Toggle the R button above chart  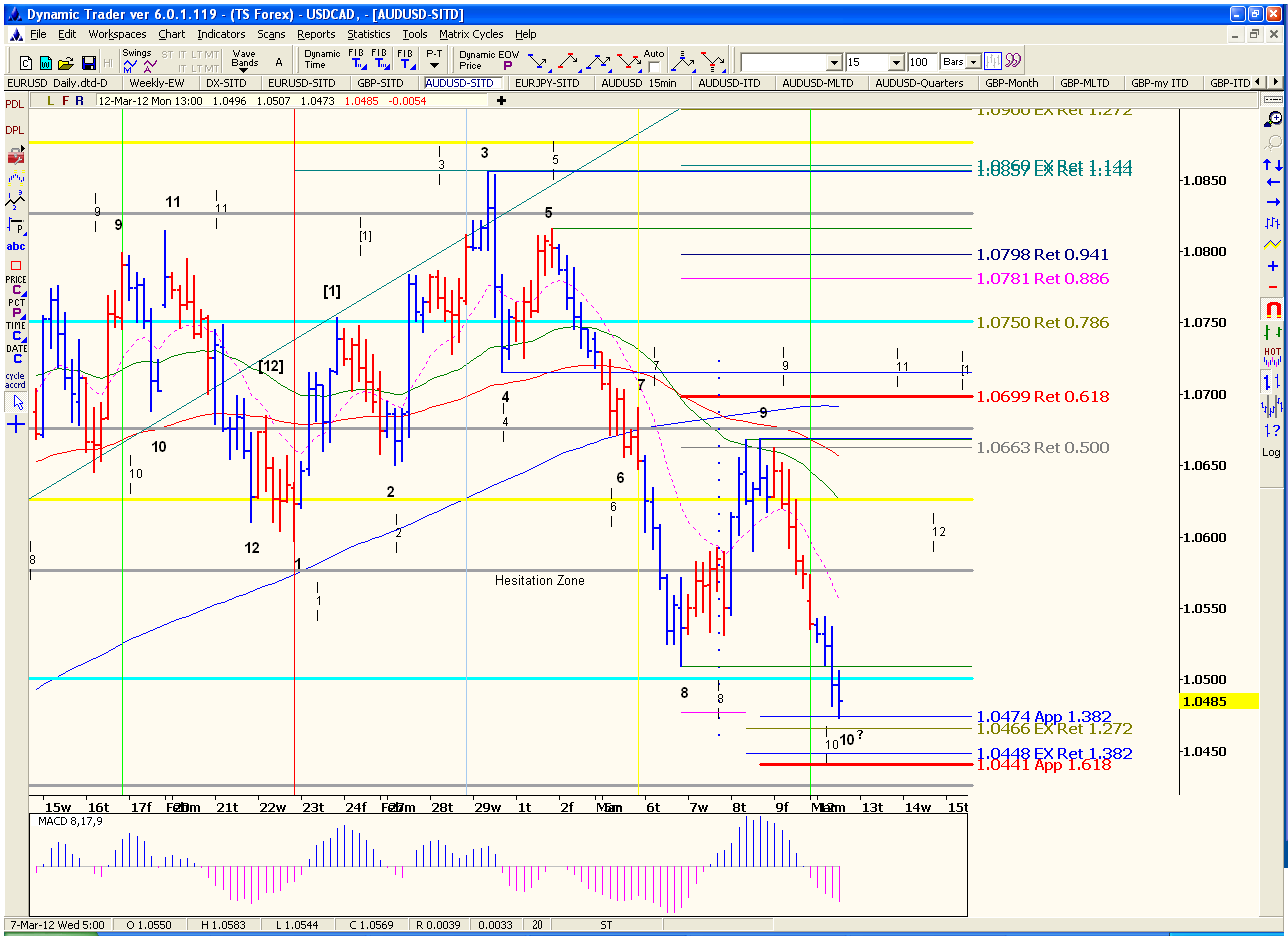click(79, 100)
